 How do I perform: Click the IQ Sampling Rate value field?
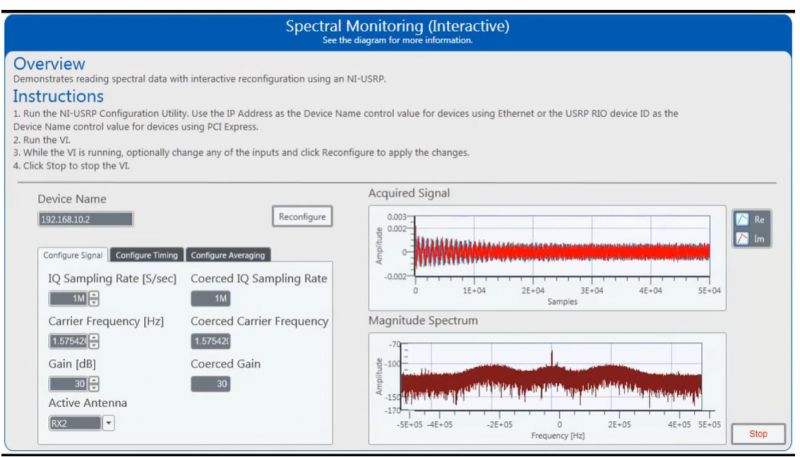[68, 298]
